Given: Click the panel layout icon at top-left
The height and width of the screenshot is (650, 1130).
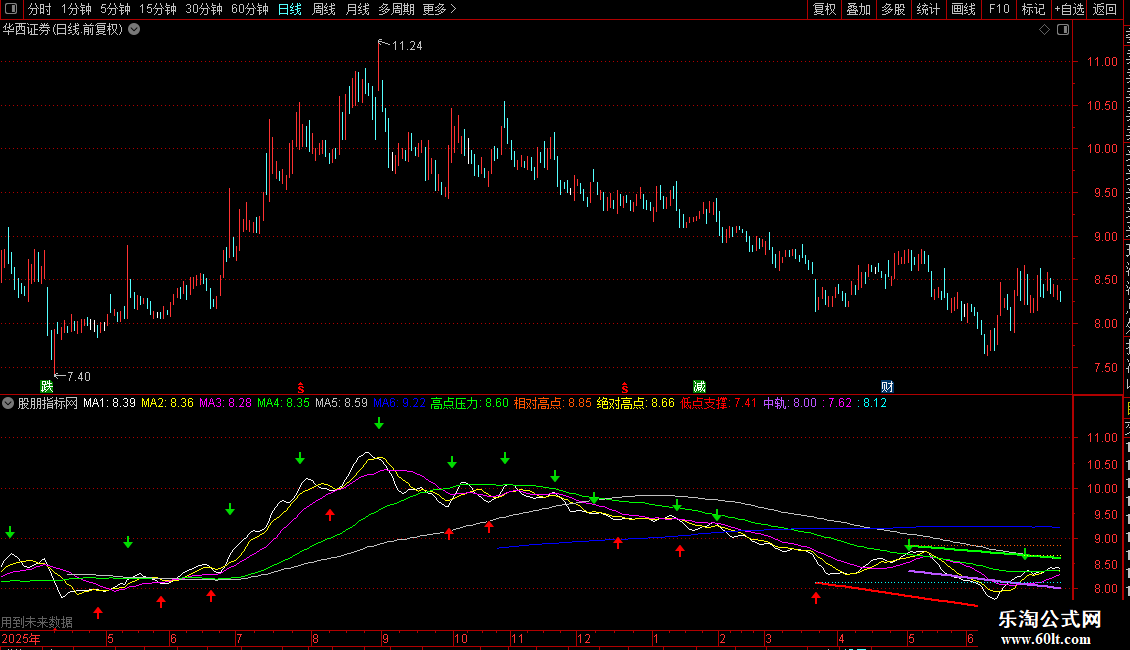Looking at the screenshot, I should (11, 9).
